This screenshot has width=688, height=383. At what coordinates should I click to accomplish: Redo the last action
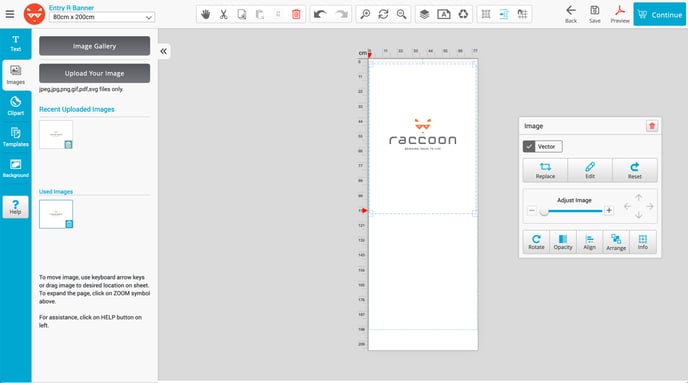[341, 14]
